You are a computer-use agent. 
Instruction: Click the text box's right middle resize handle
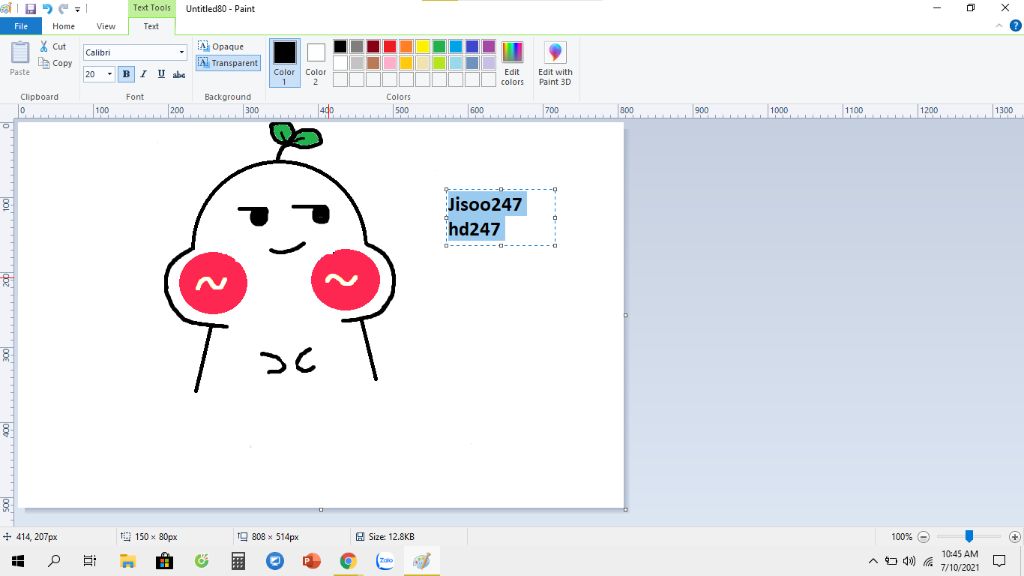555,217
